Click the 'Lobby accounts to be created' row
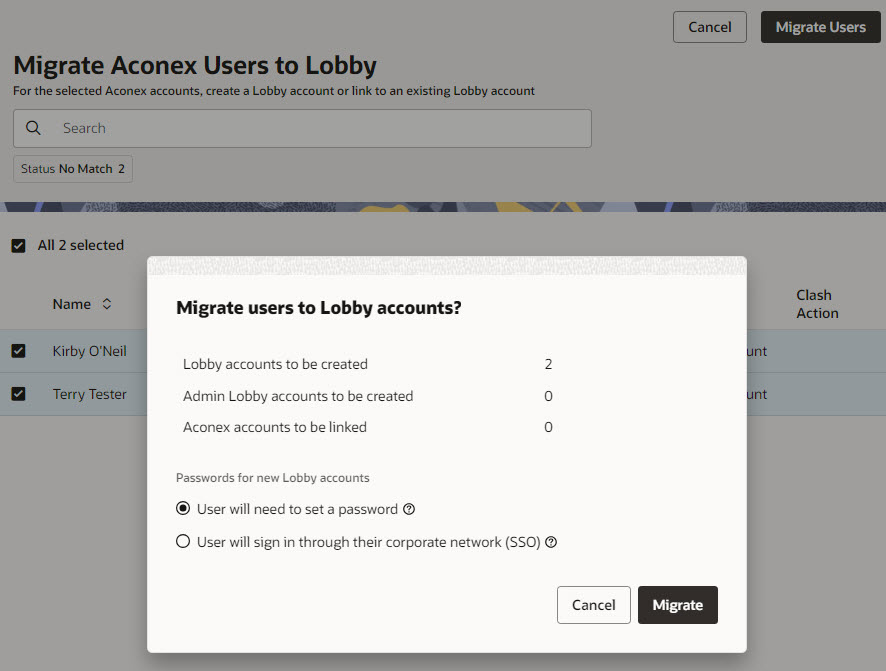 click(x=367, y=364)
